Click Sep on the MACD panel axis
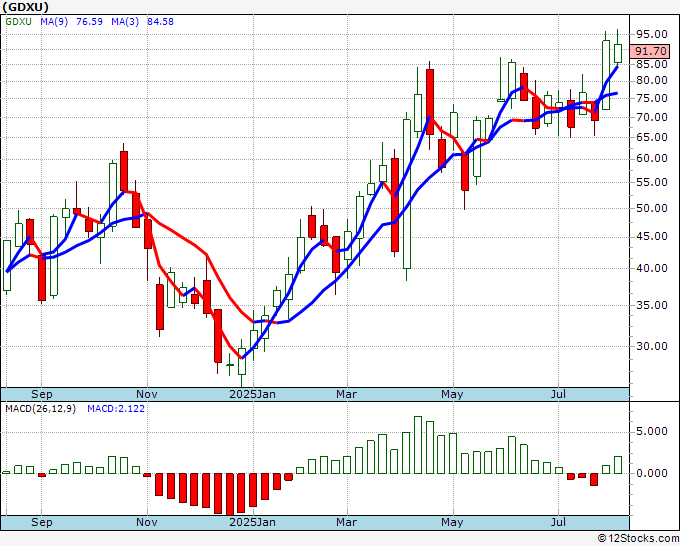 42,522
